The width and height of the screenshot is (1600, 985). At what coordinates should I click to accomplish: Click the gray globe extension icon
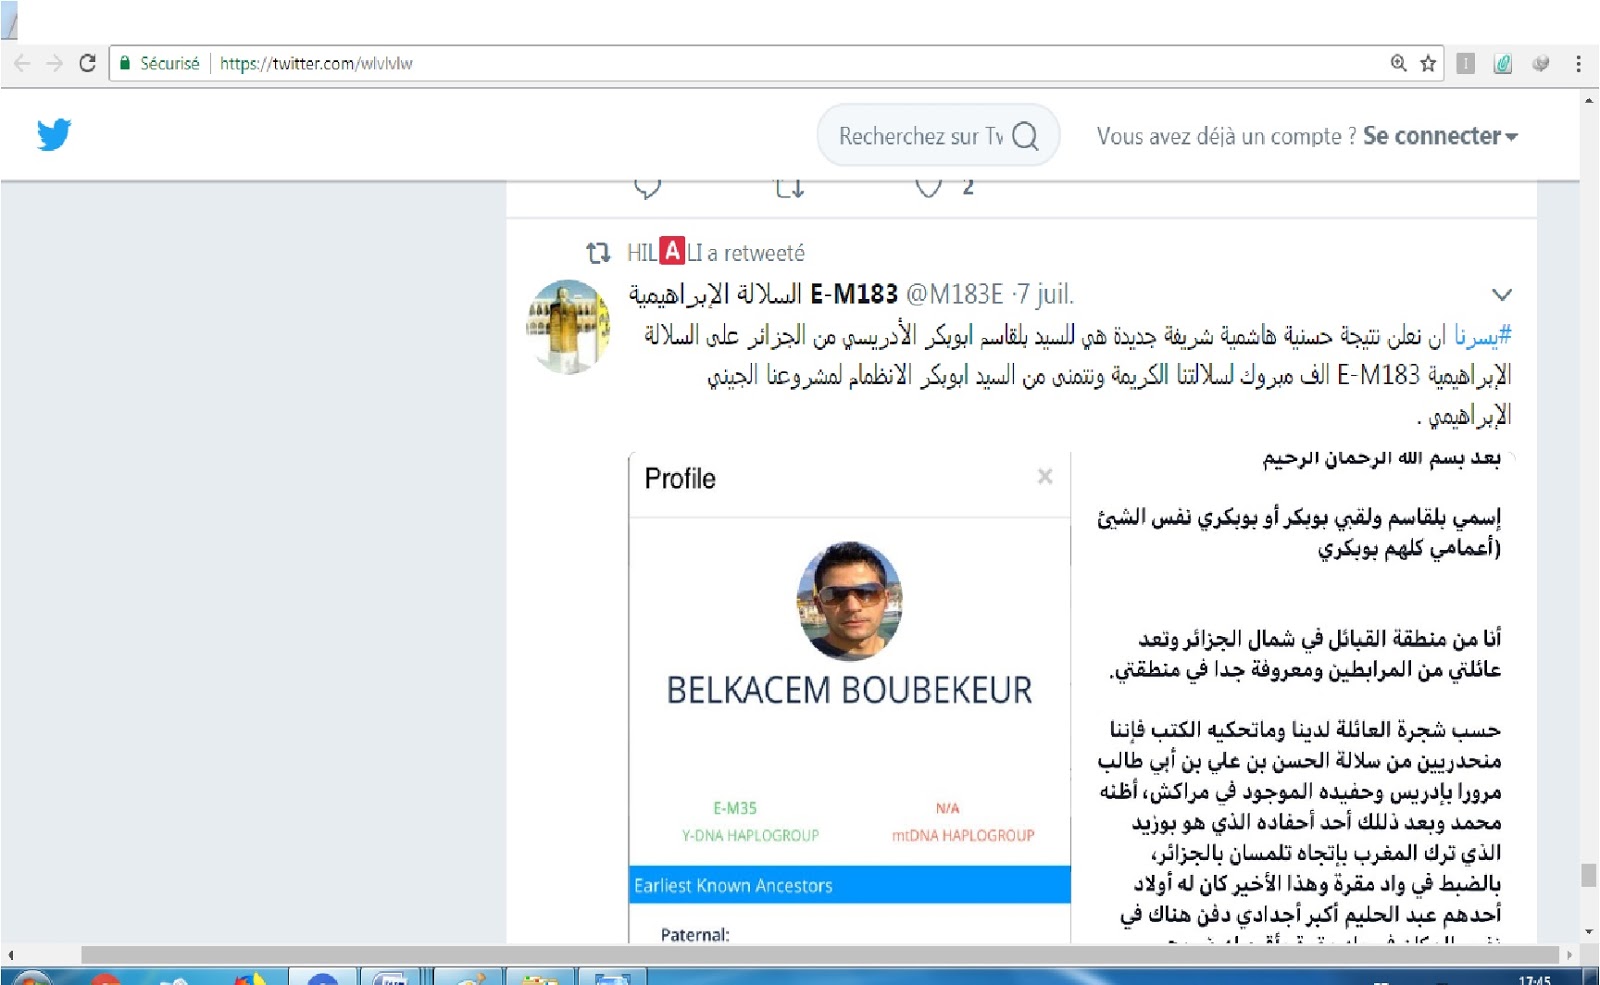1541,63
